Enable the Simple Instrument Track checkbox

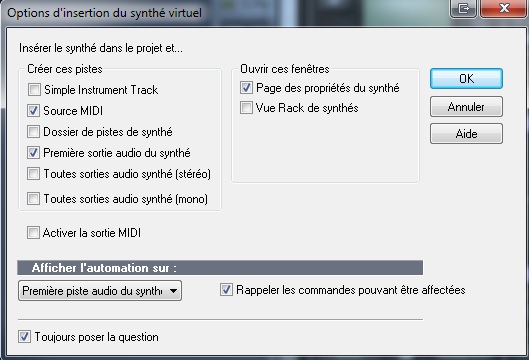[x=34, y=90]
